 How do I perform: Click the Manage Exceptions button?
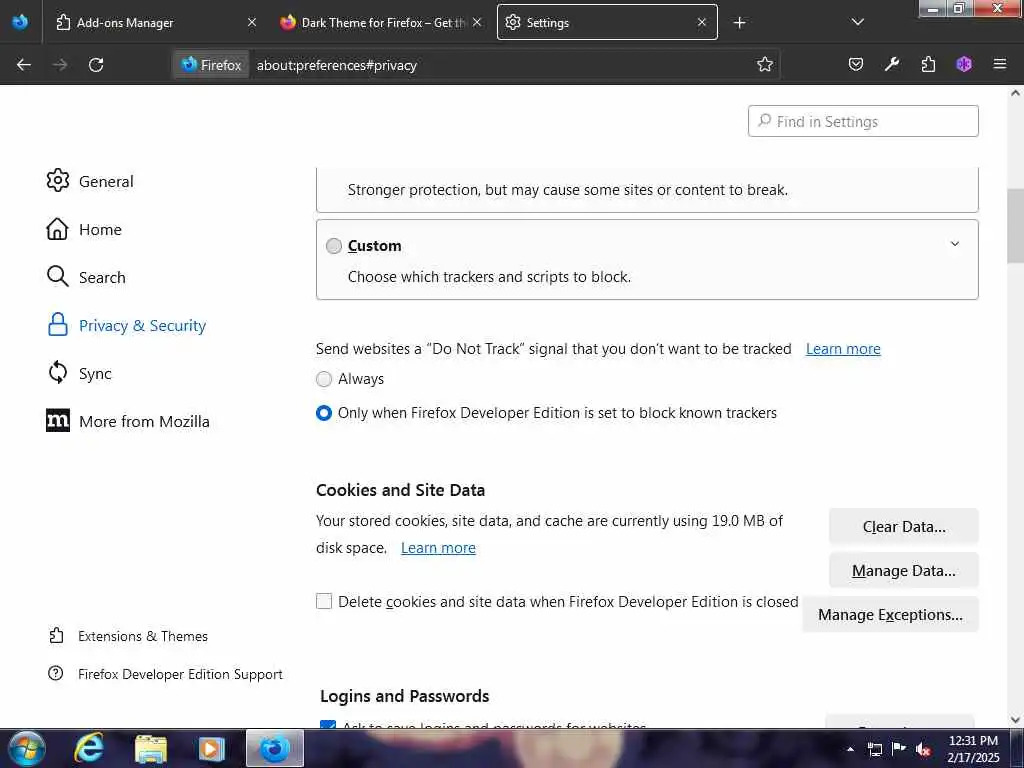[890, 615]
